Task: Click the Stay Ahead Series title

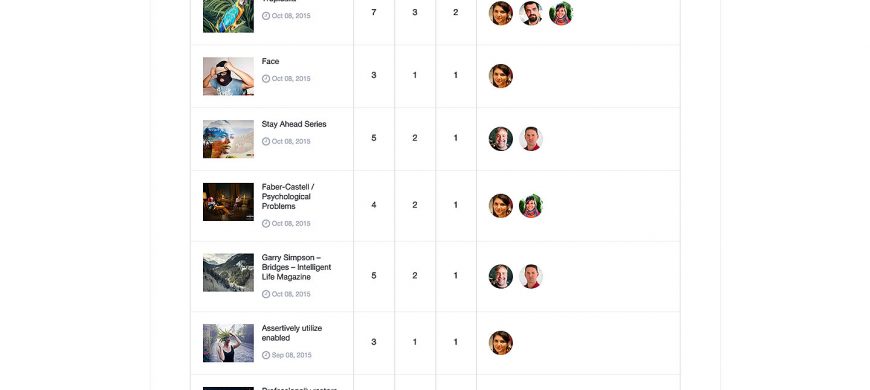Action: 294,124
